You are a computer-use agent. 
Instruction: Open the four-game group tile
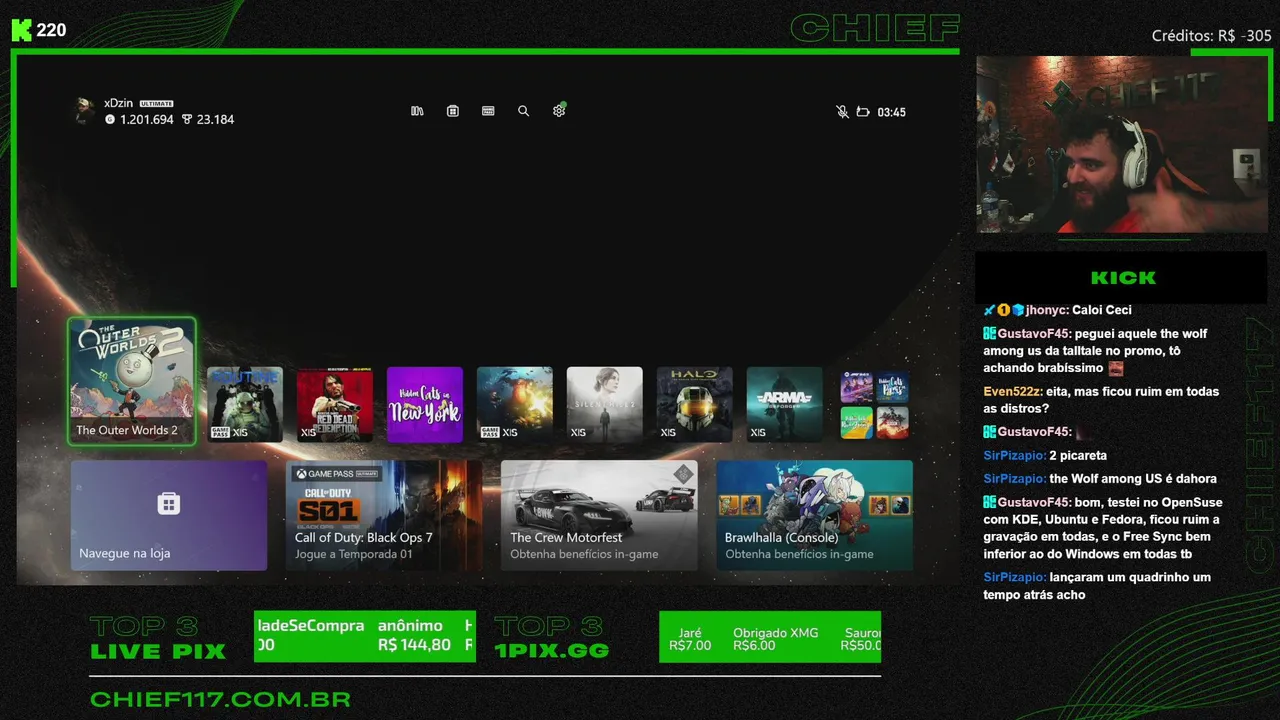875,404
